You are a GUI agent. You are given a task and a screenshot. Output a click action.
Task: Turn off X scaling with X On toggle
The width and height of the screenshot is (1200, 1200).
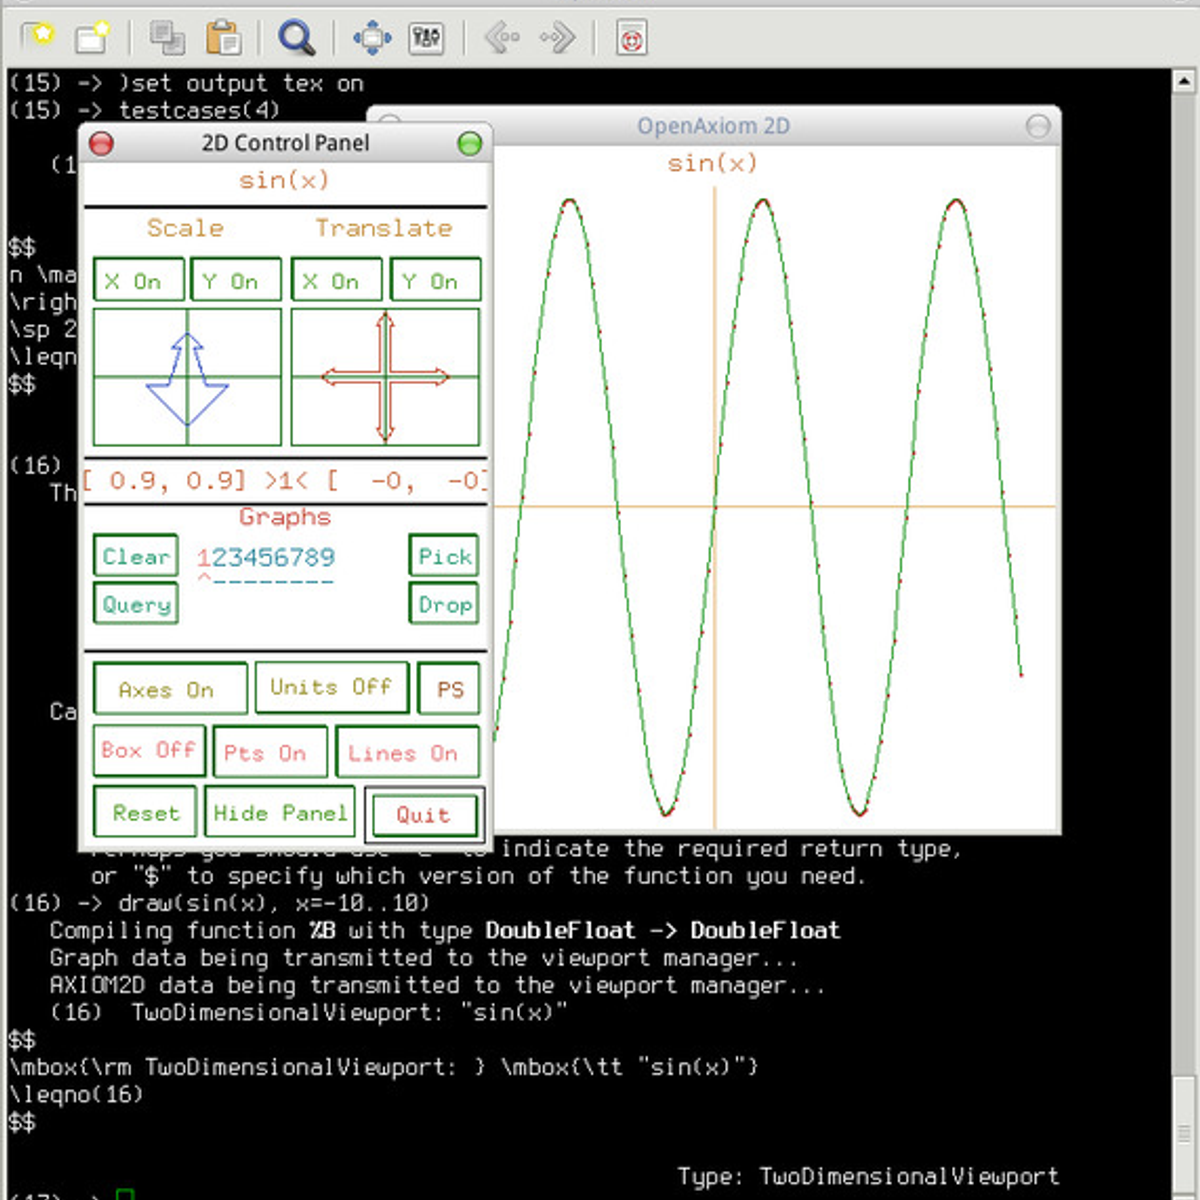point(138,280)
